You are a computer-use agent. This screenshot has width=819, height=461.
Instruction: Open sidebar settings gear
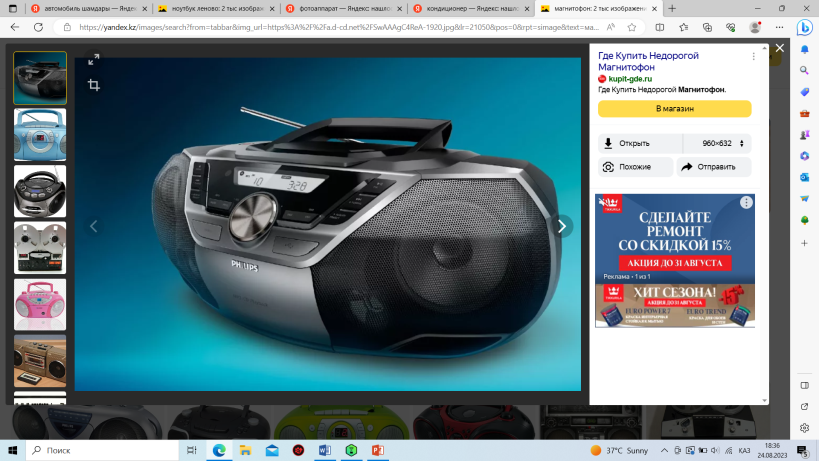click(804, 428)
